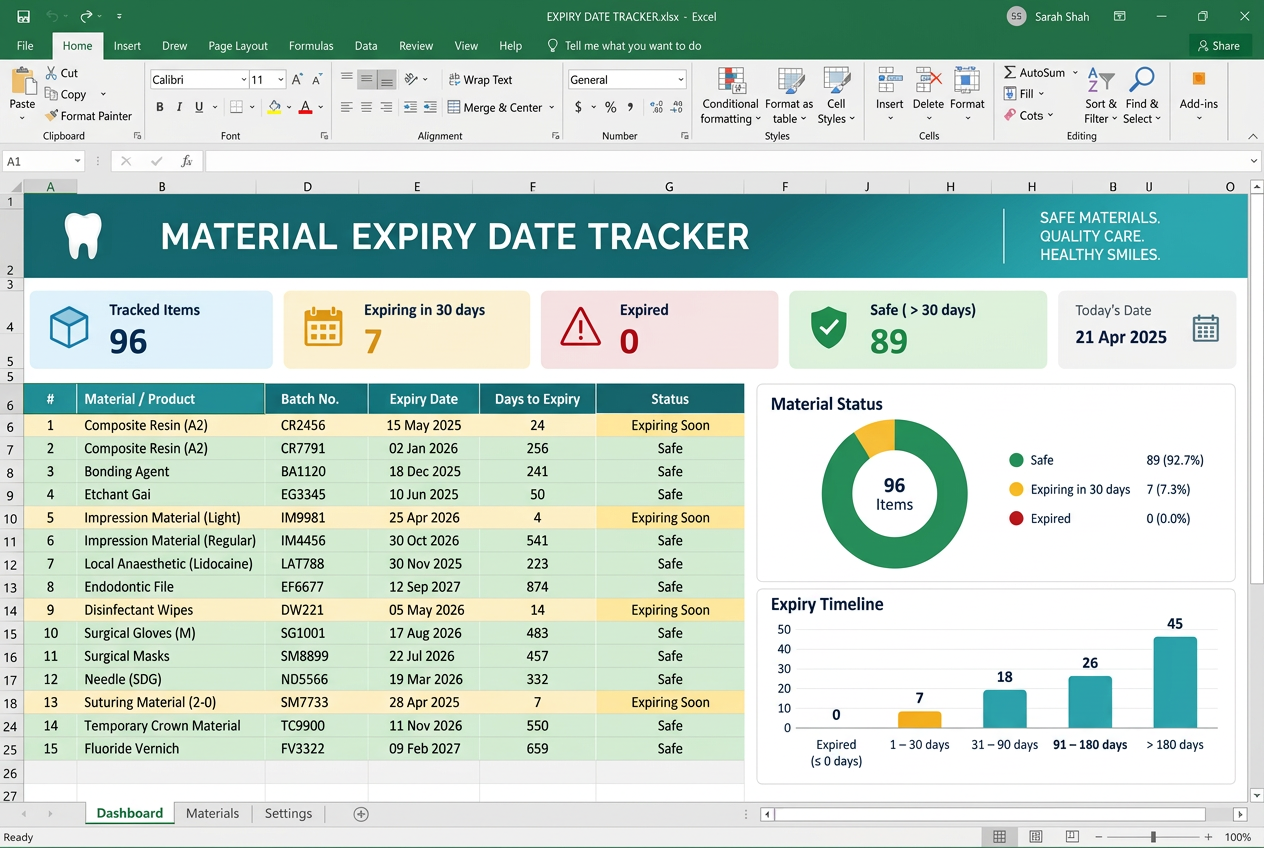Click the increase decimal icon
The width and height of the screenshot is (1264, 848).
click(656, 107)
